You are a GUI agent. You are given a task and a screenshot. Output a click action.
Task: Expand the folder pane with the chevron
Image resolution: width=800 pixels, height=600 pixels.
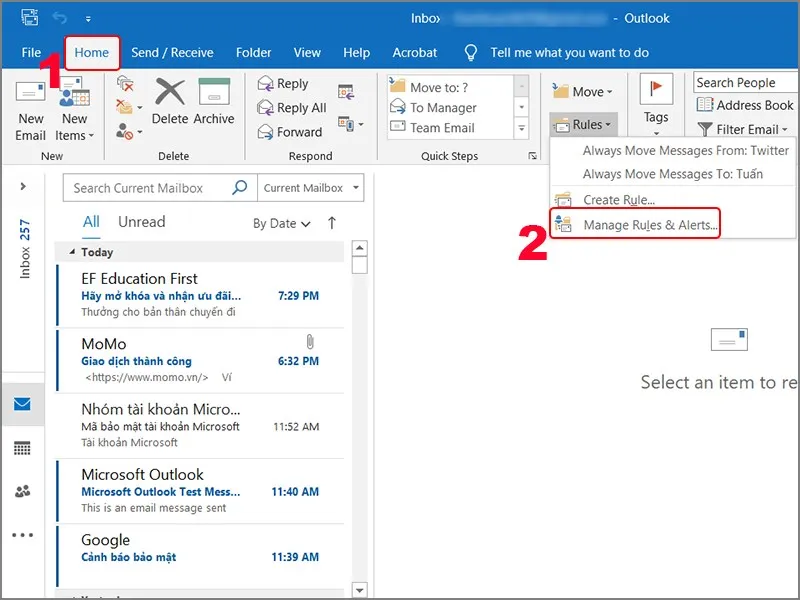click(x=23, y=187)
